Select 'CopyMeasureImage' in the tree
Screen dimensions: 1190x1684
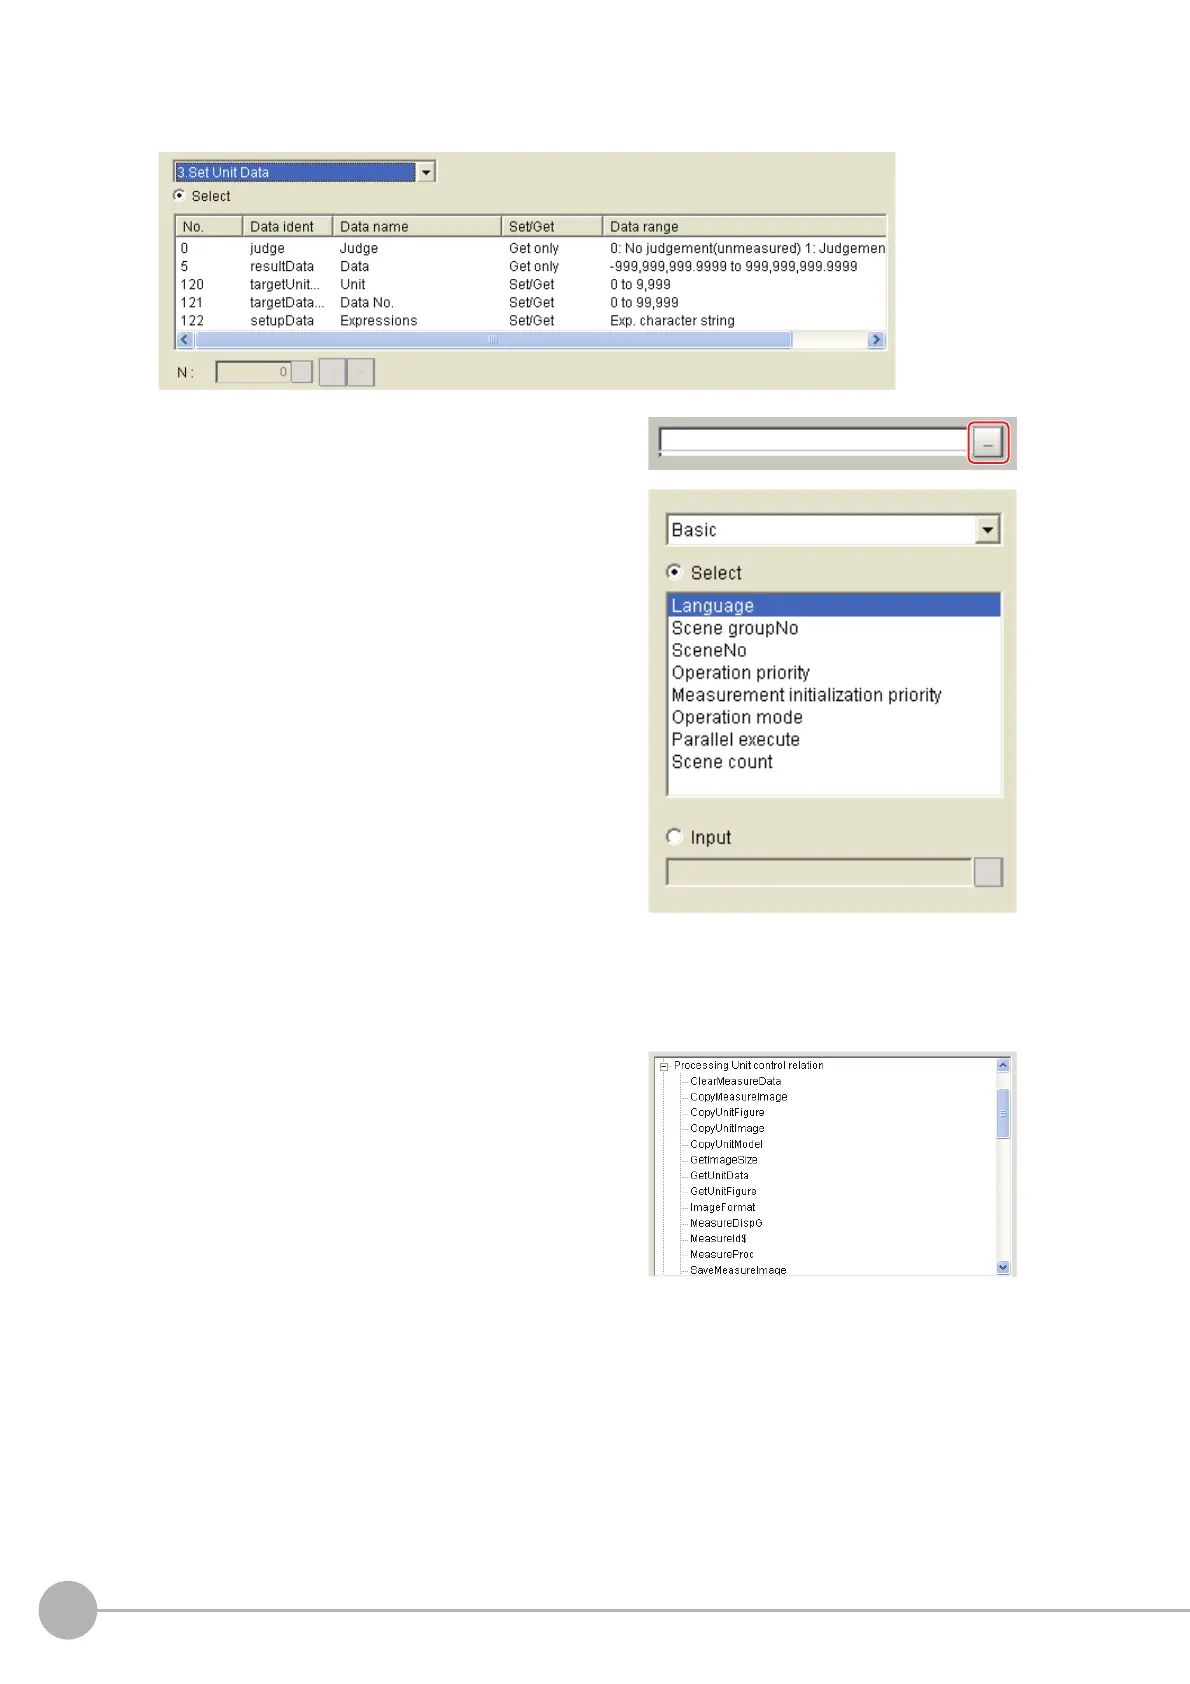738,1097
